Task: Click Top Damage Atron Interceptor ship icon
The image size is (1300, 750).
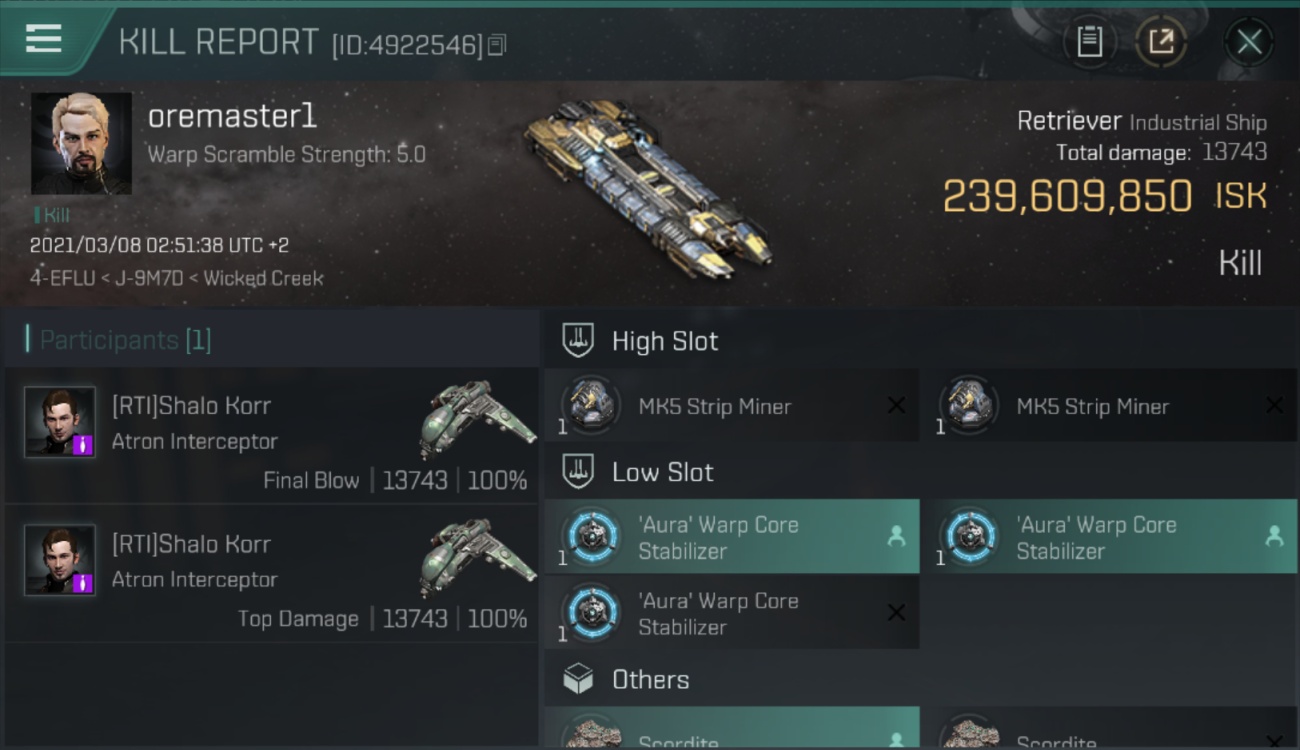Action: click(475, 555)
